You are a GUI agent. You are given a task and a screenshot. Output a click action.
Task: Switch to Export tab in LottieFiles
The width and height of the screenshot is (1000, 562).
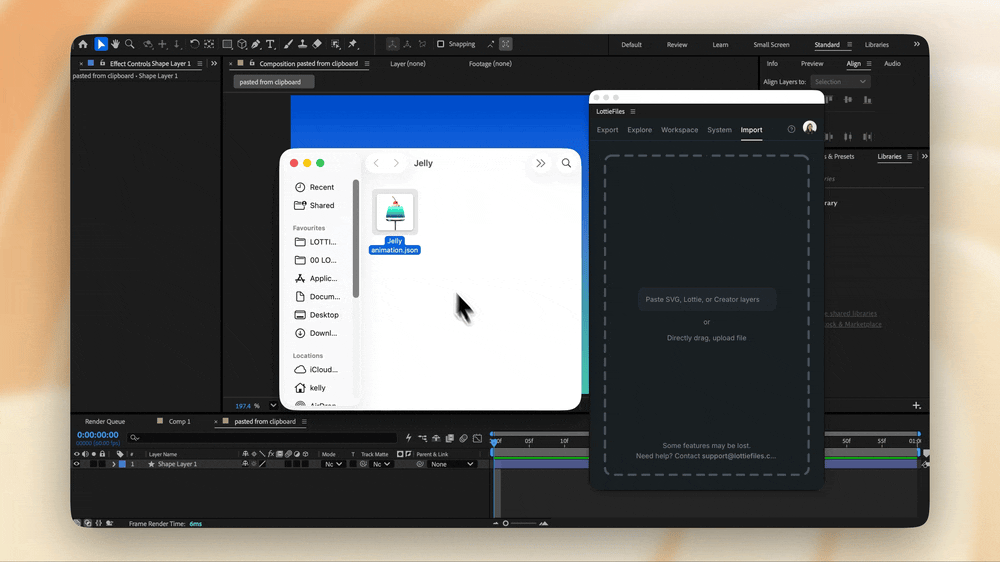[607, 129]
